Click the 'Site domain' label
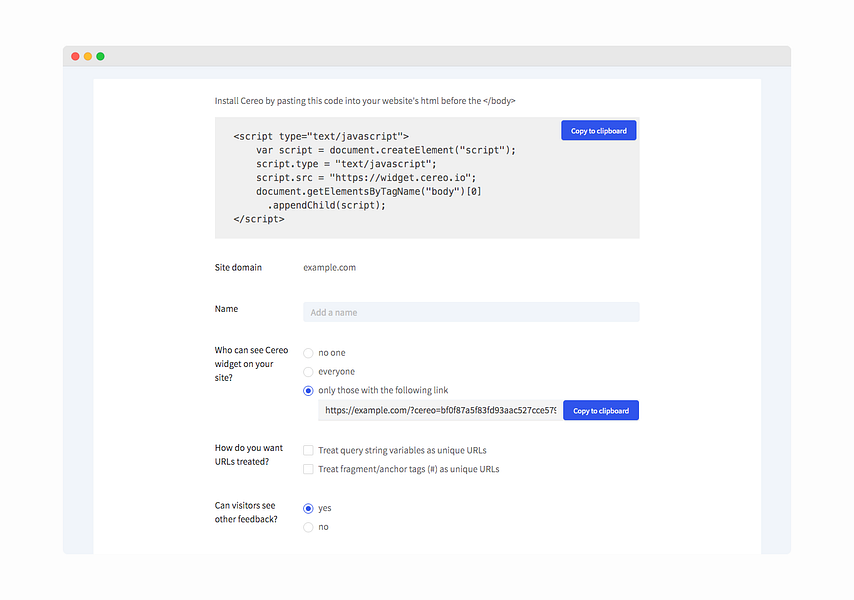The image size is (854, 600). pyautogui.click(x=238, y=267)
